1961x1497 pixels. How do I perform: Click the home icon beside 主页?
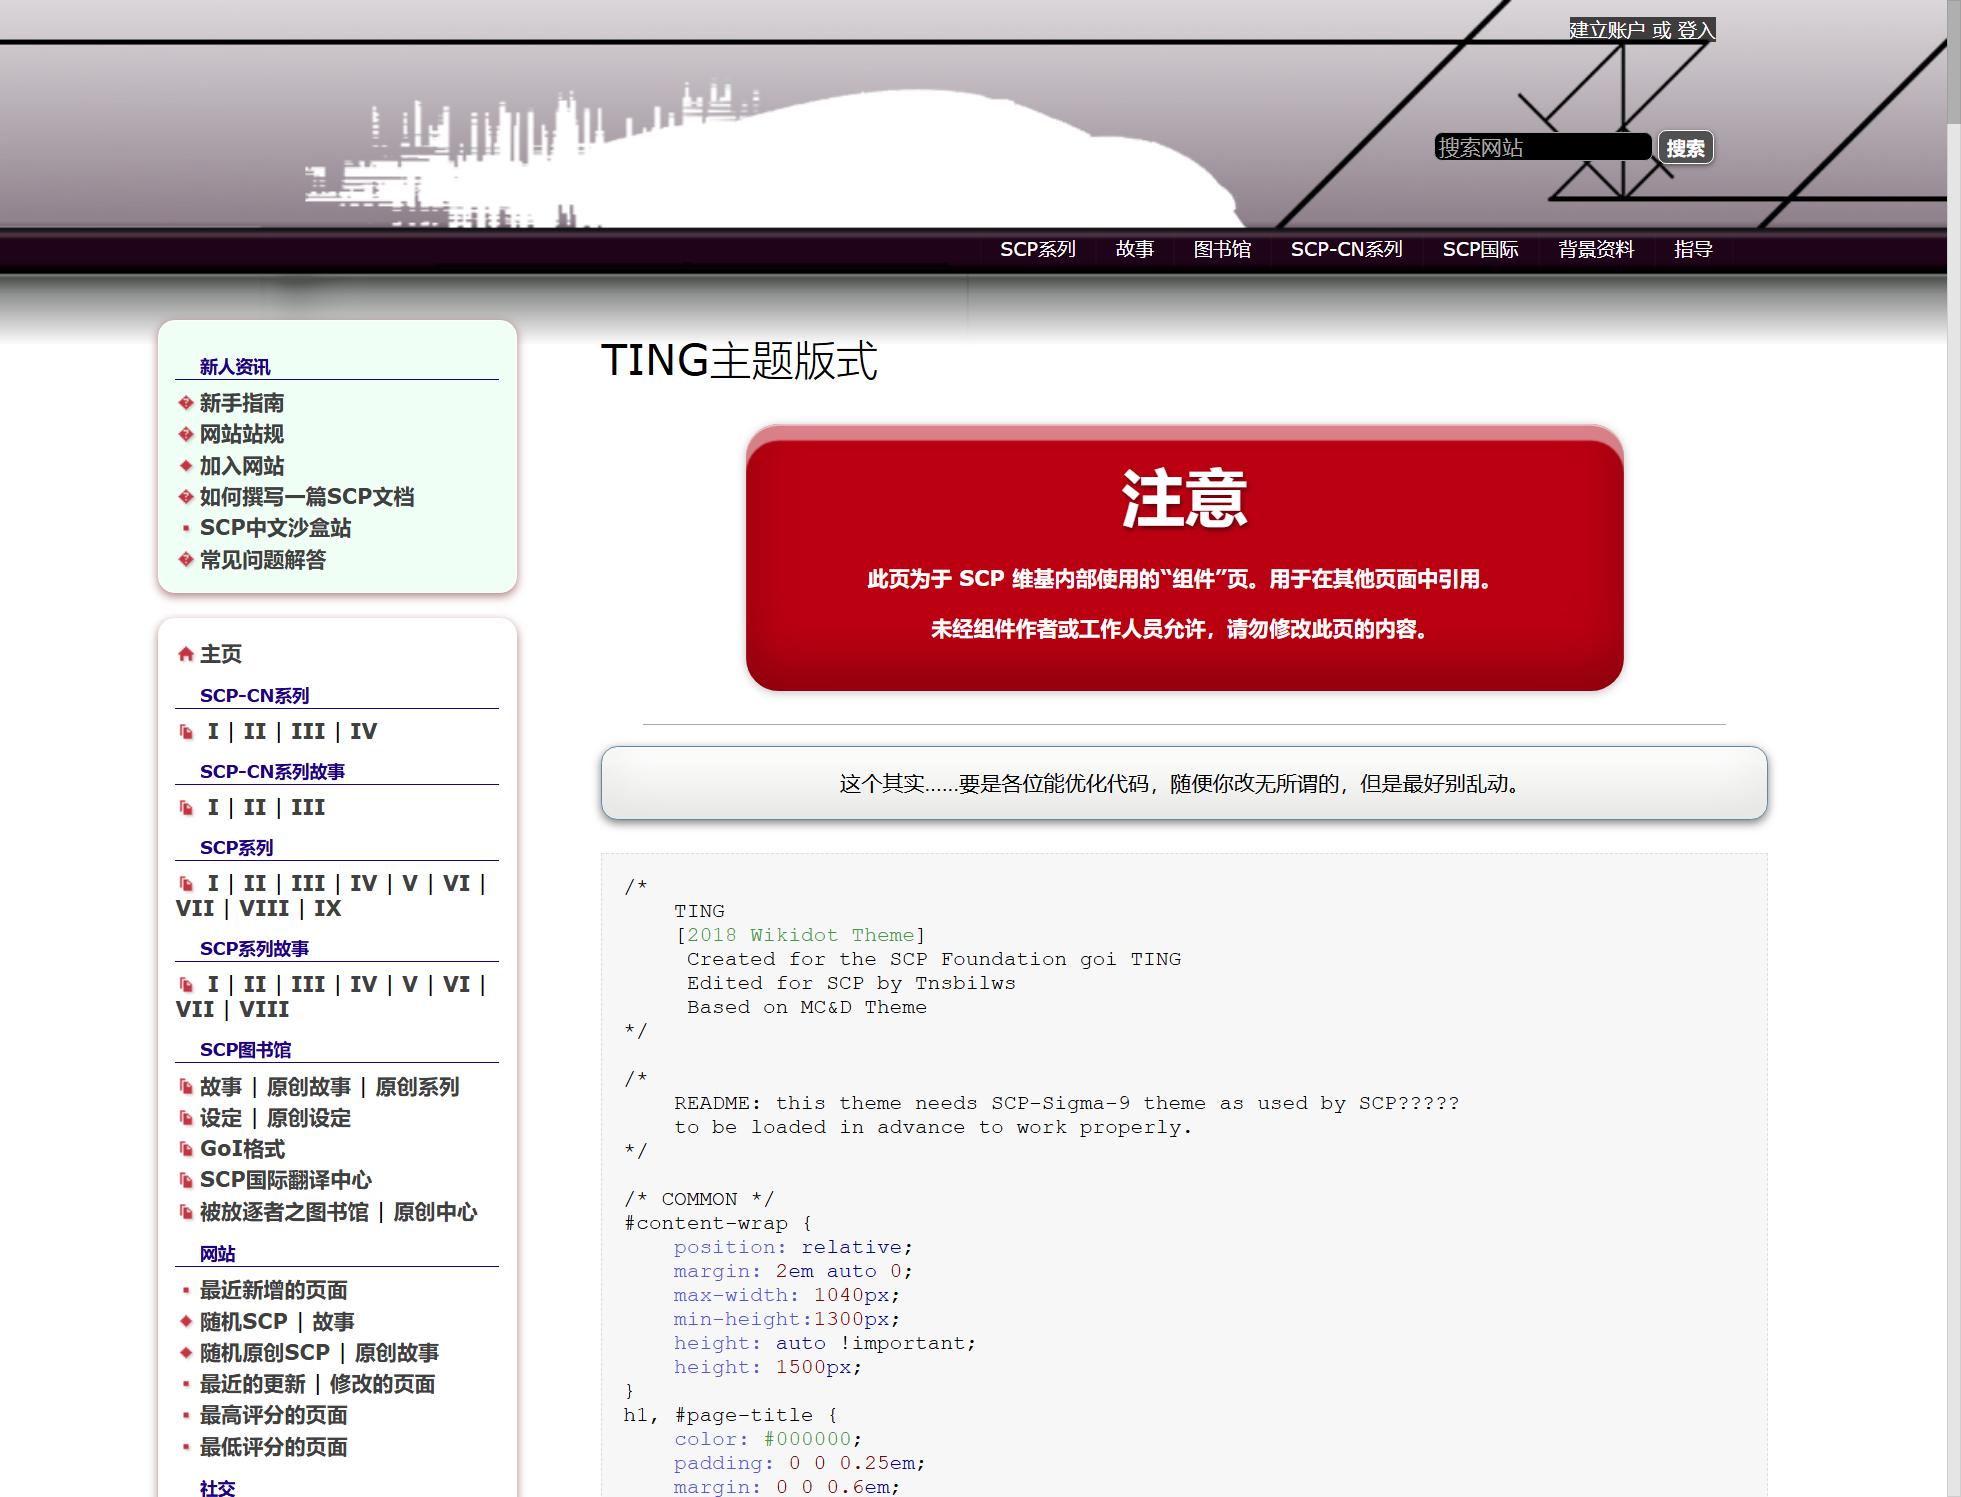185,655
